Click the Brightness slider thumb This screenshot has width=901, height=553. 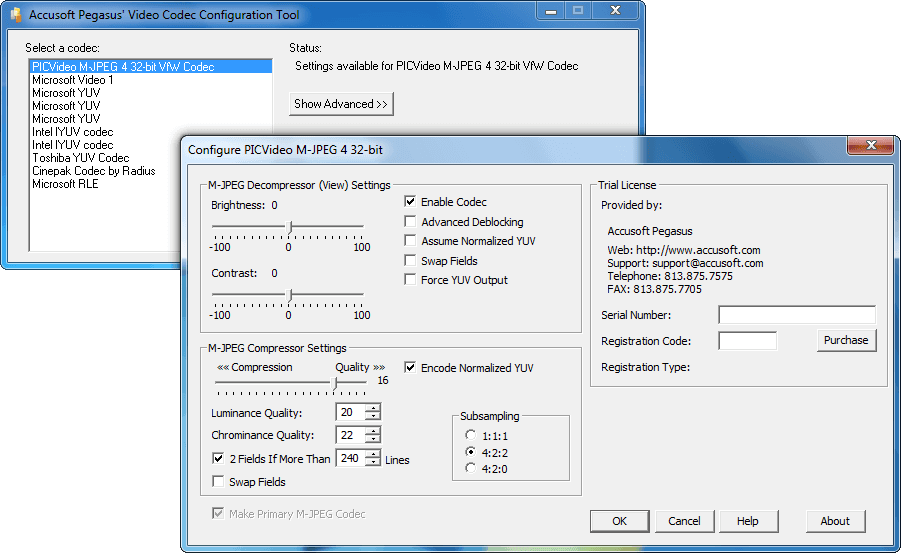290,227
